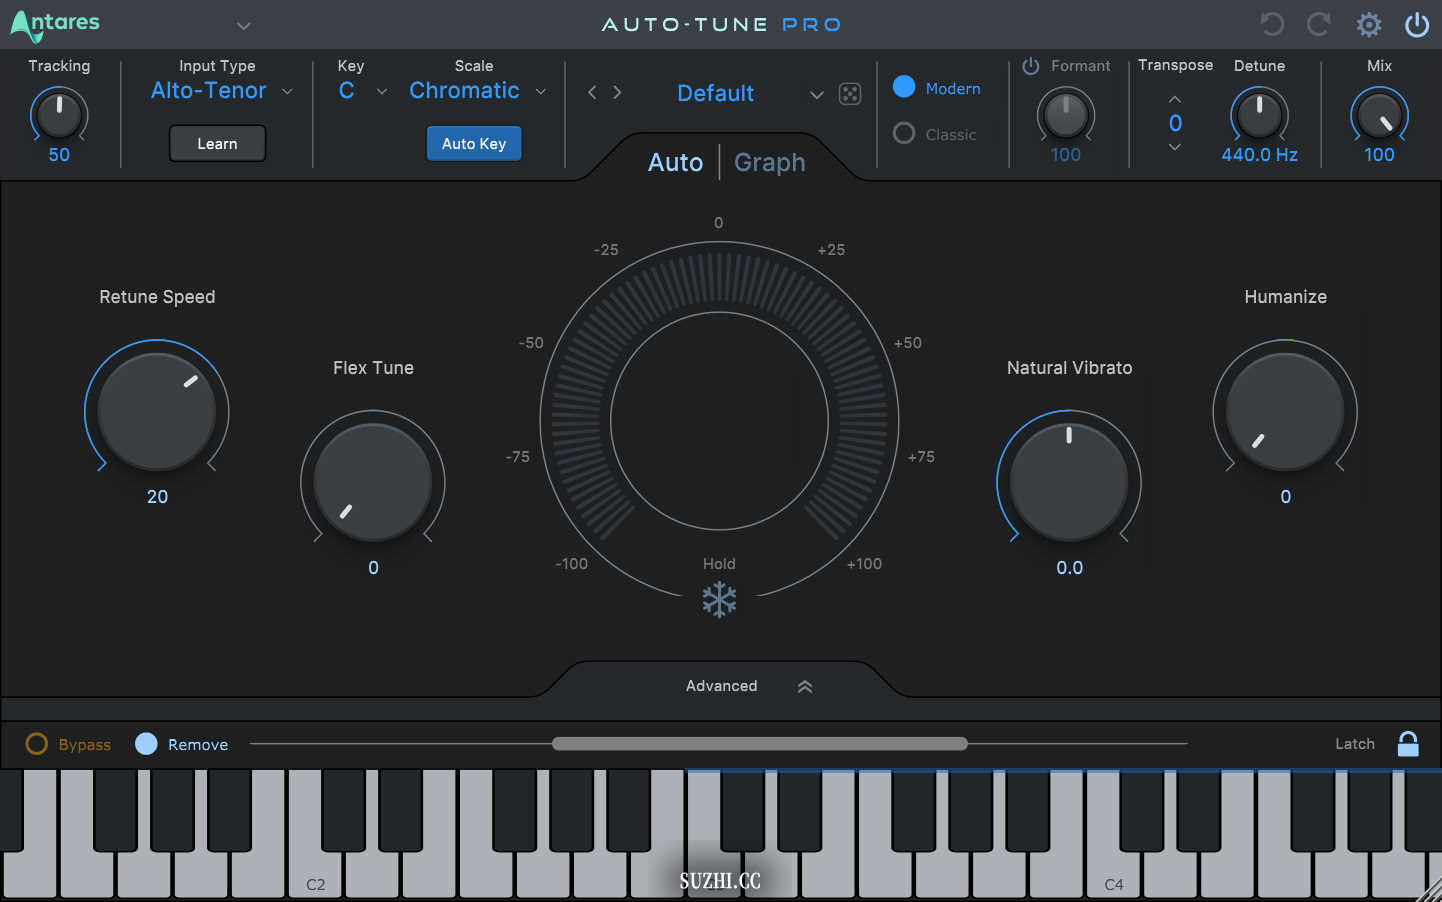1442x902 pixels.
Task: Click the Mix value 100
Action: tap(1379, 155)
